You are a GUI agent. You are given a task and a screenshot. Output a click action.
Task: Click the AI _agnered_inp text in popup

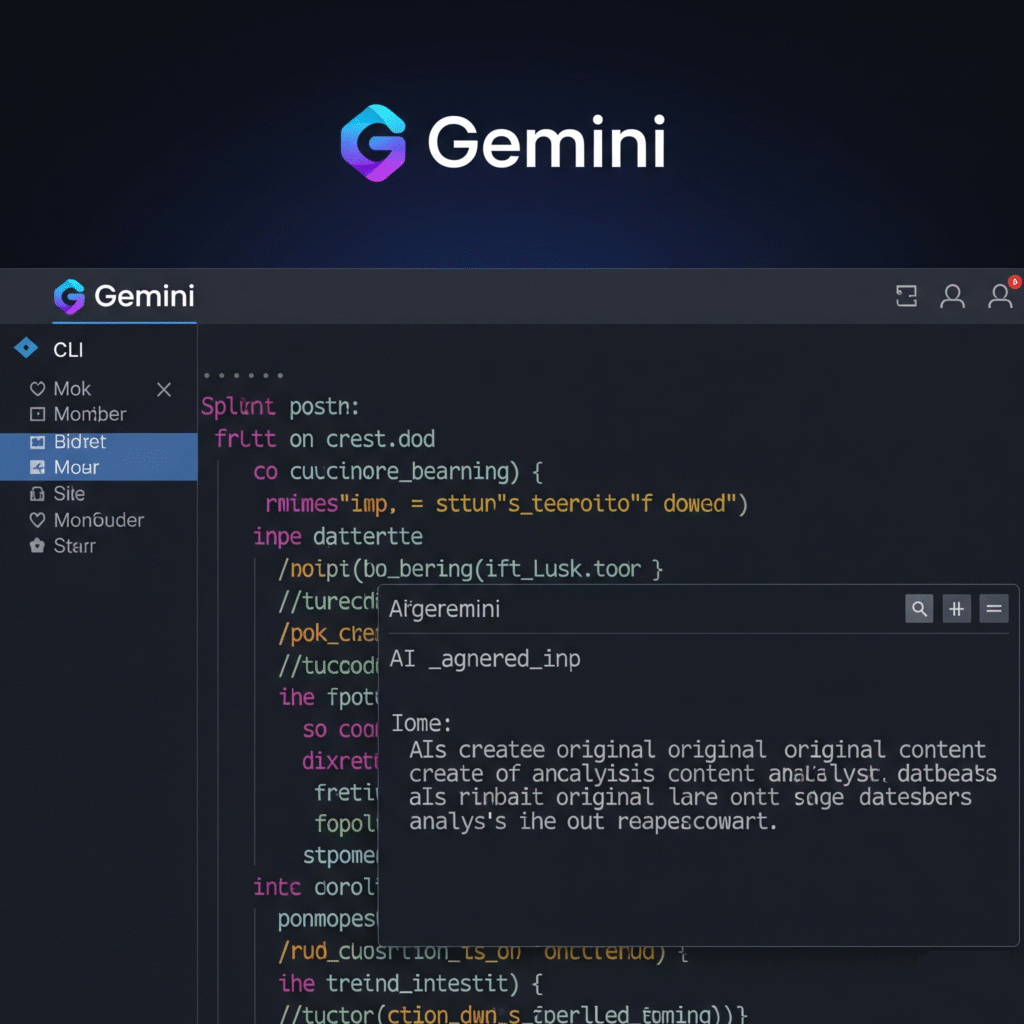485,658
